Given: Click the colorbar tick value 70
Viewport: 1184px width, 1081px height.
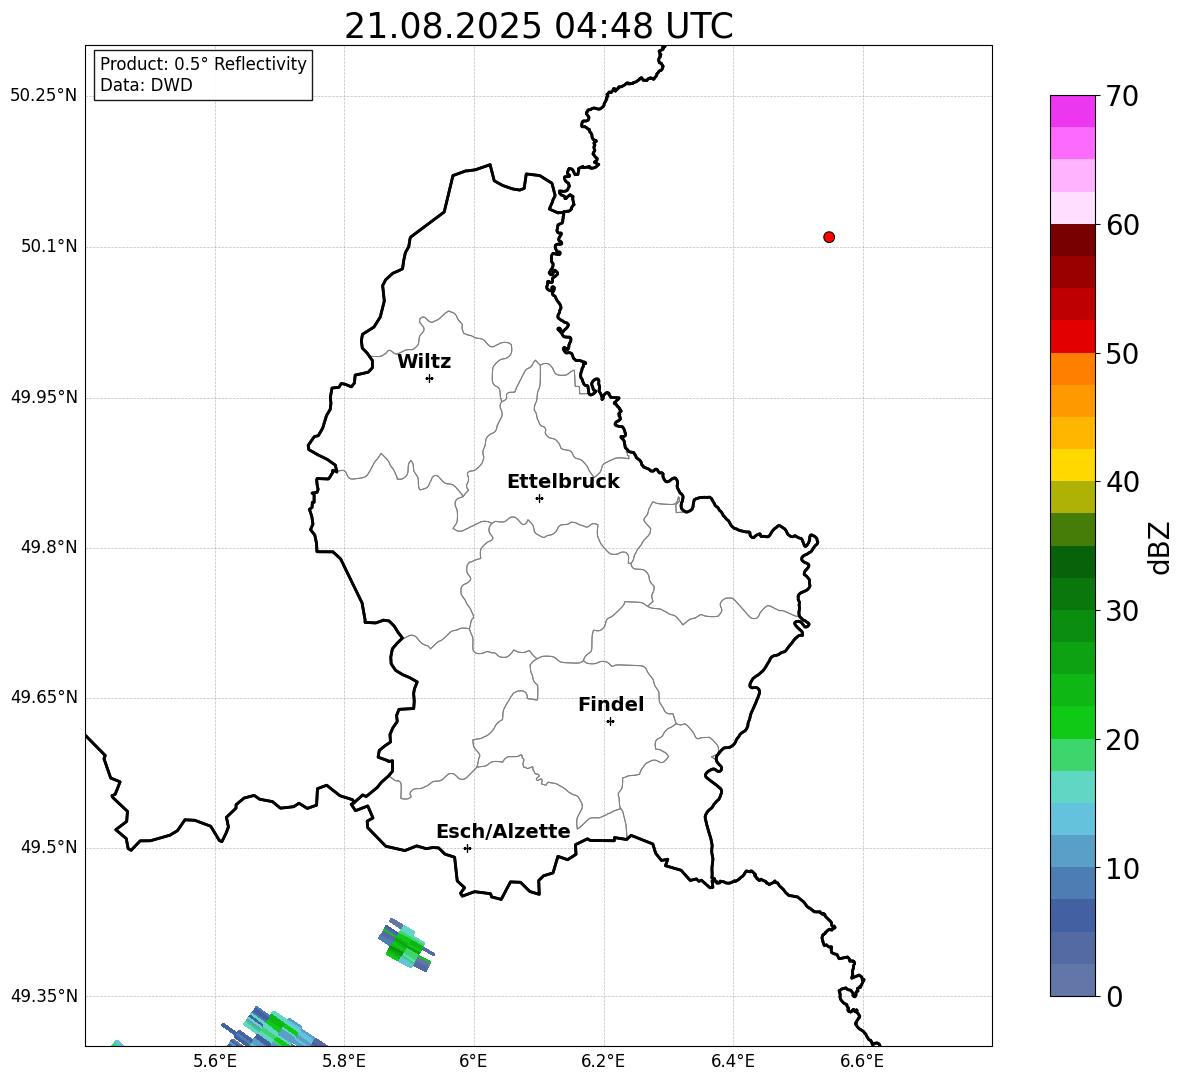Looking at the screenshot, I should click(1122, 96).
